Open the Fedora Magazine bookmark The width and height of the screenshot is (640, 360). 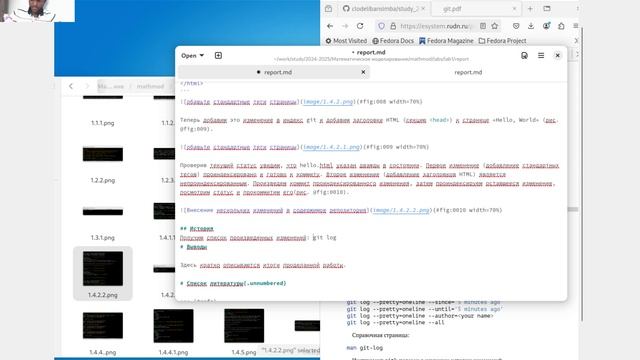point(446,41)
